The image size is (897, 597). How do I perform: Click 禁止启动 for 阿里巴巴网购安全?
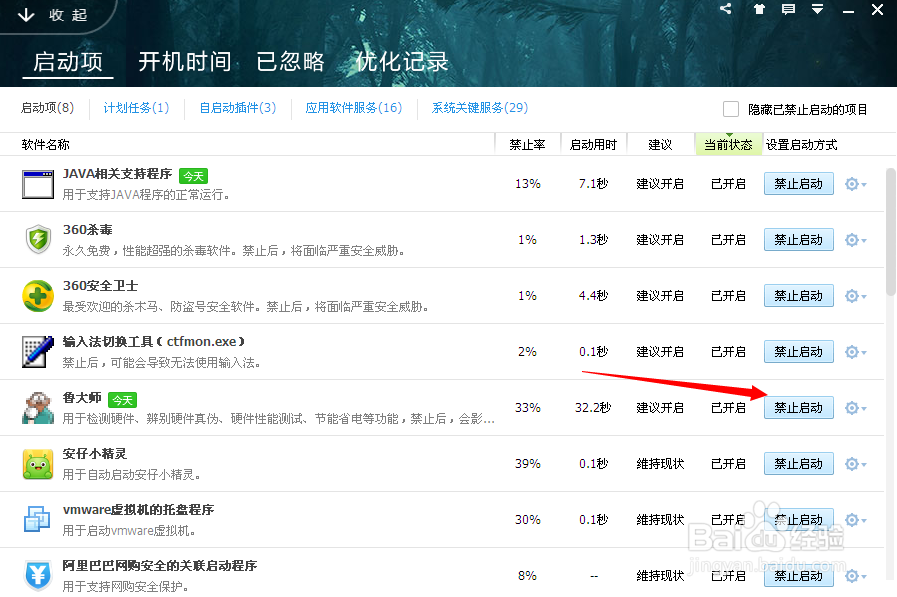point(799,576)
